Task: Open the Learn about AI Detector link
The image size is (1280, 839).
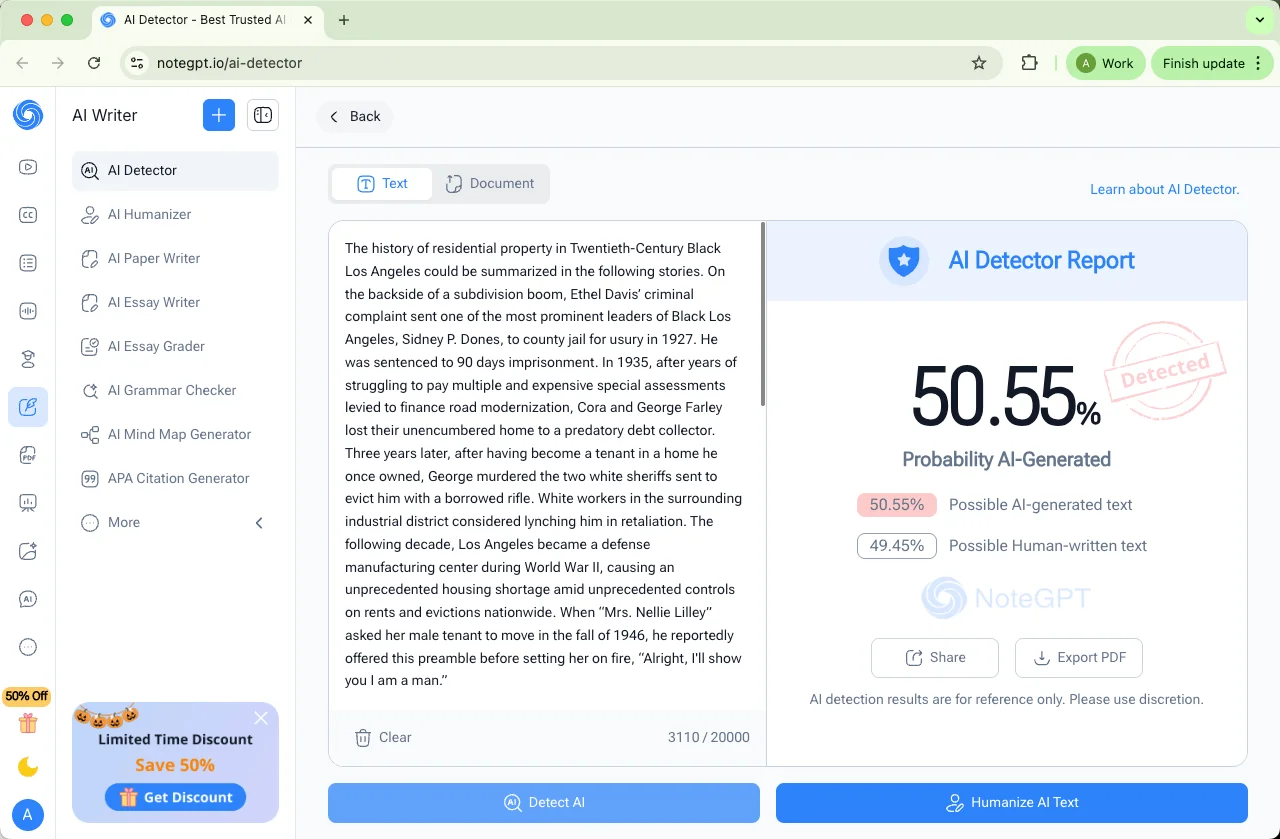Action: (1164, 189)
